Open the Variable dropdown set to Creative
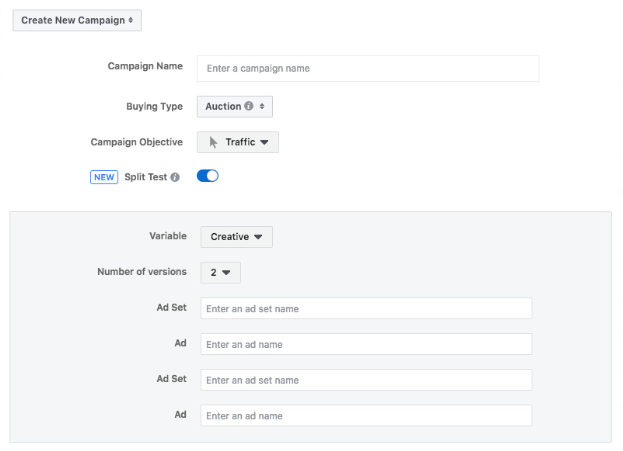The width and height of the screenshot is (623, 451). [237, 237]
